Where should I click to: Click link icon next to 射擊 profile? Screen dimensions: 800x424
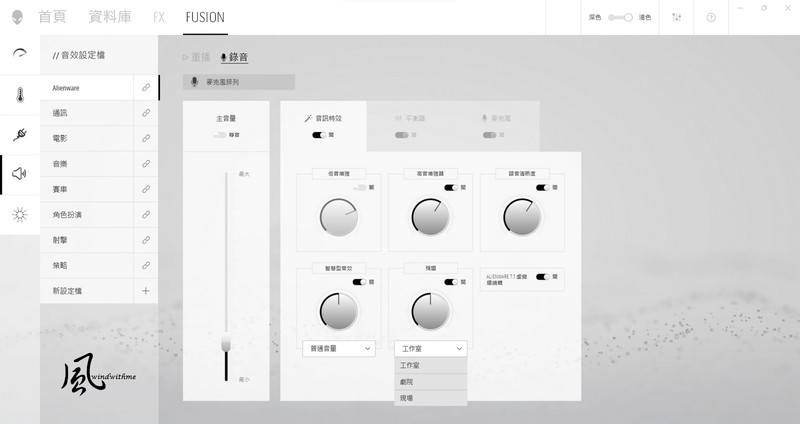click(x=146, y=240)
